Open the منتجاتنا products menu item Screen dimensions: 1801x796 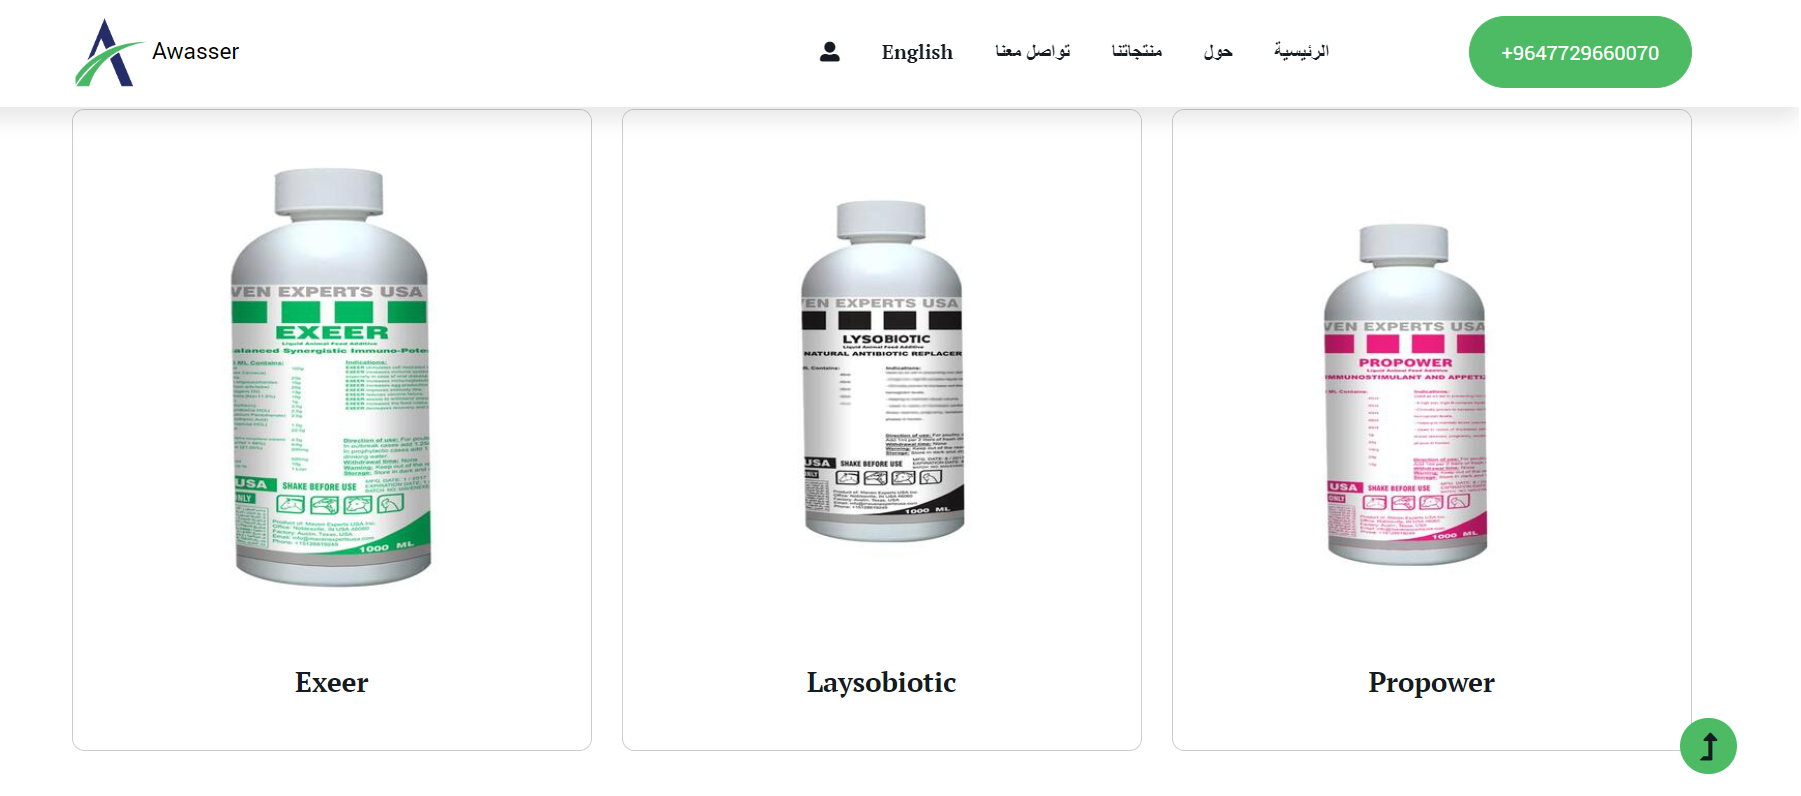coord(1137,51)
